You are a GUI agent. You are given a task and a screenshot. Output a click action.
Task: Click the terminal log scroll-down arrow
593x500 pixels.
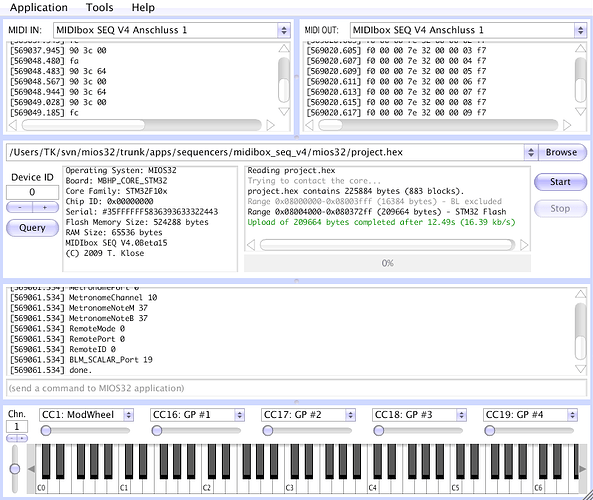point(581,369)
